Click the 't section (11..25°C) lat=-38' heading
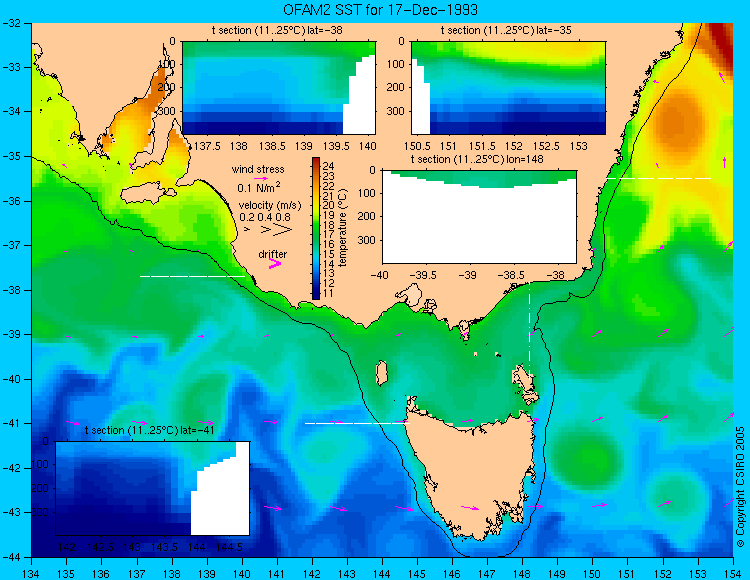750x580 pixels. pos(277,31)
